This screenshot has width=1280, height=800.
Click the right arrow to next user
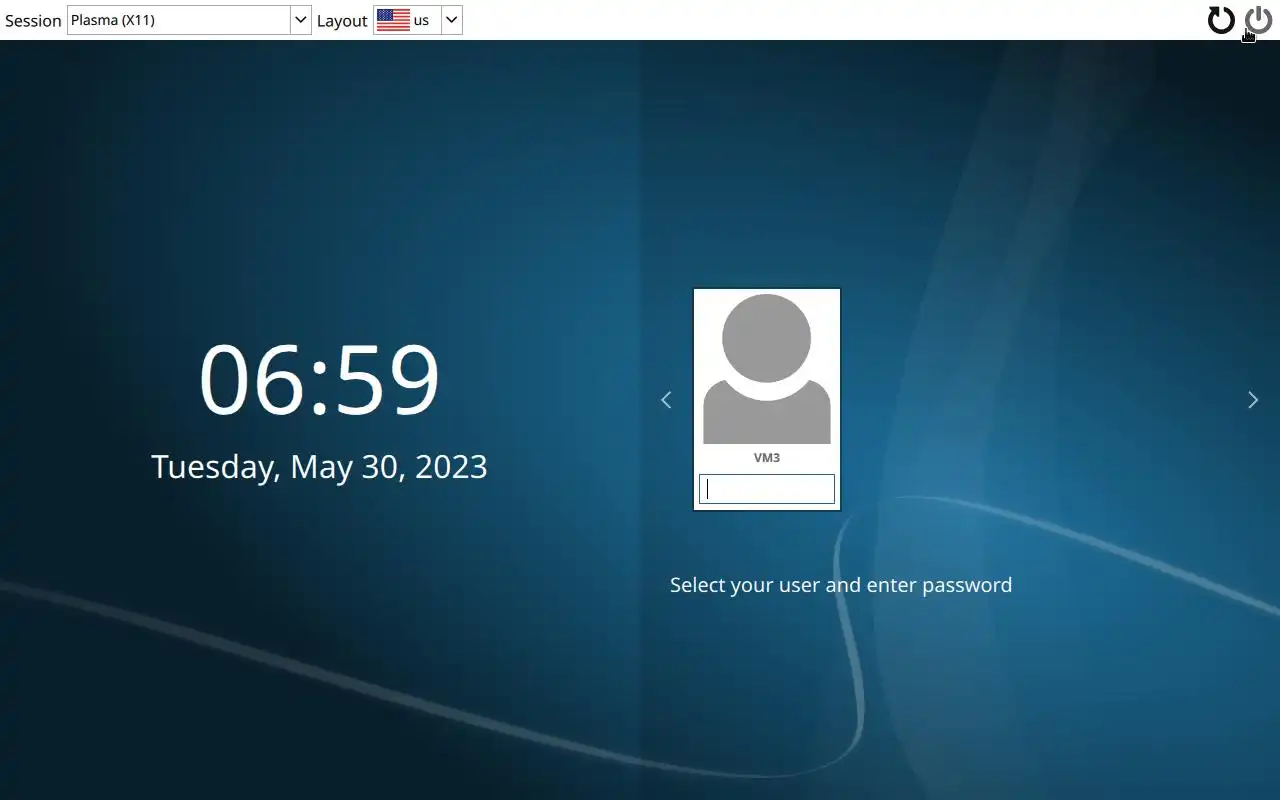point(1253,400)
